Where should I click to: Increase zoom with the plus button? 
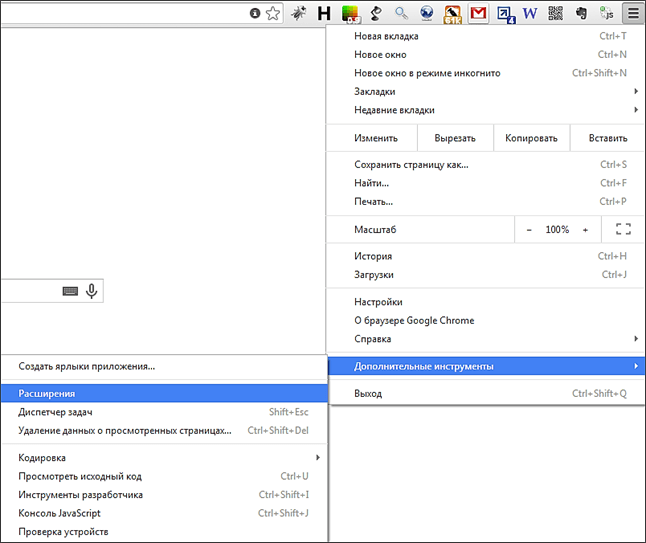585,229
